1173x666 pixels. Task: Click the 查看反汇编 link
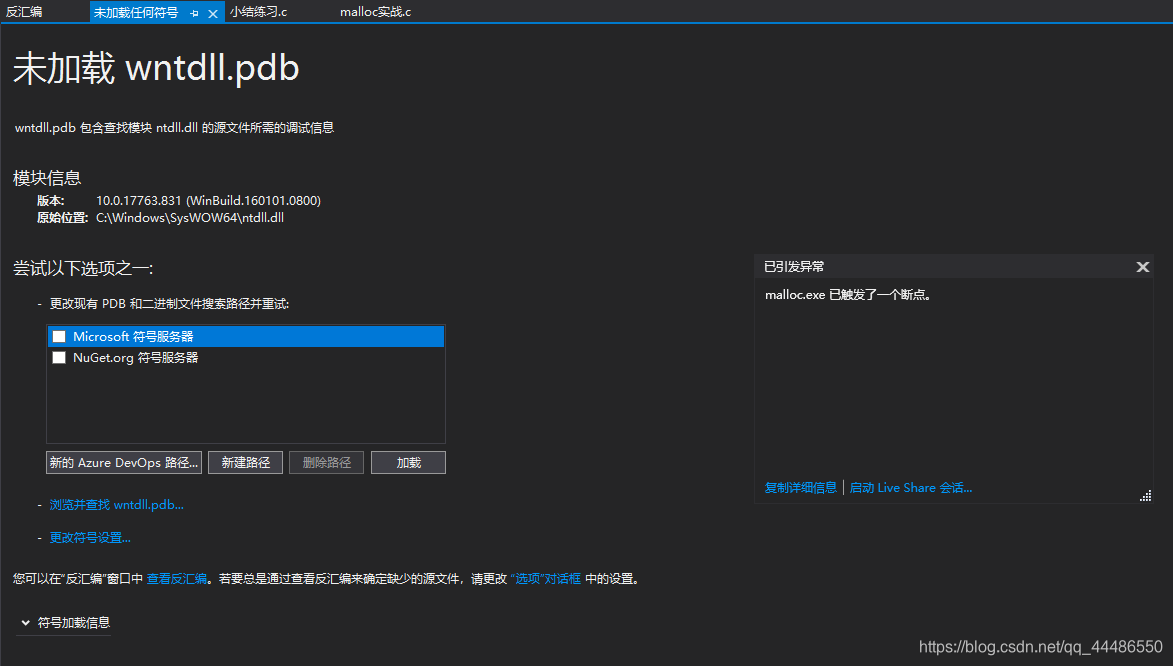click(x=177, y=579)
